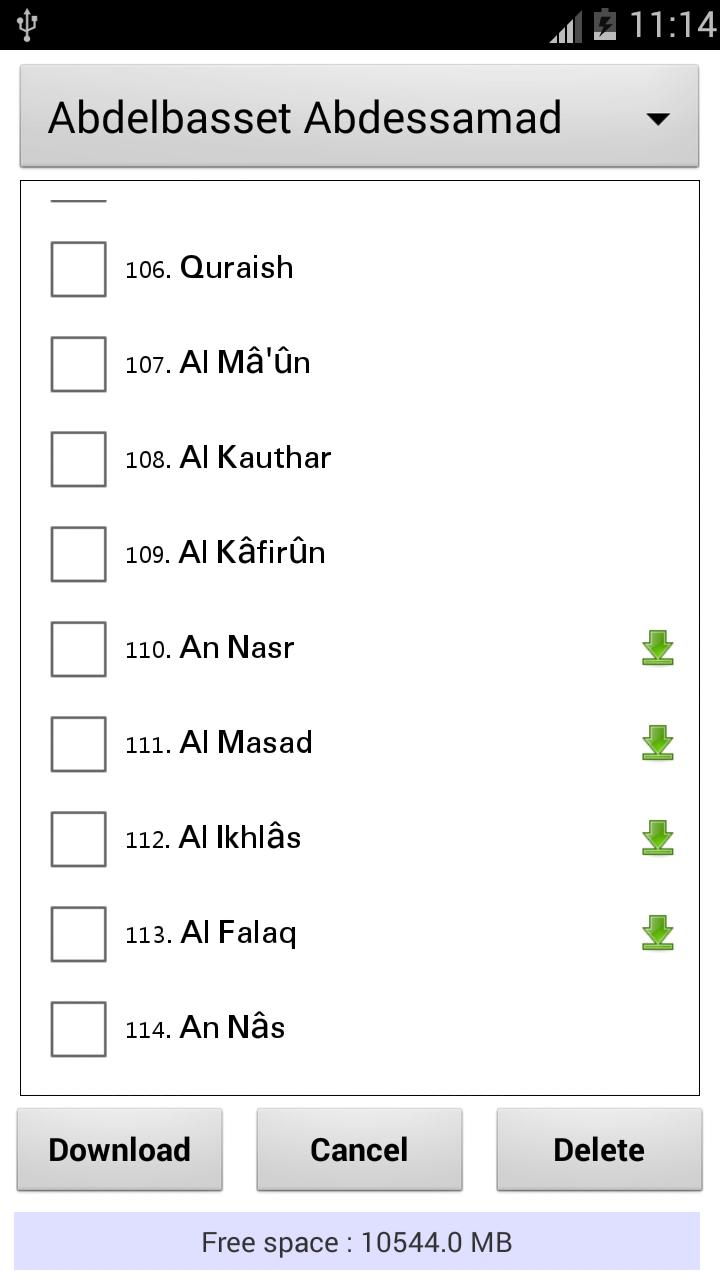The image size is (720, 1280).
Task: Tap the USB icon in status bar
Action: coord(27,24)
